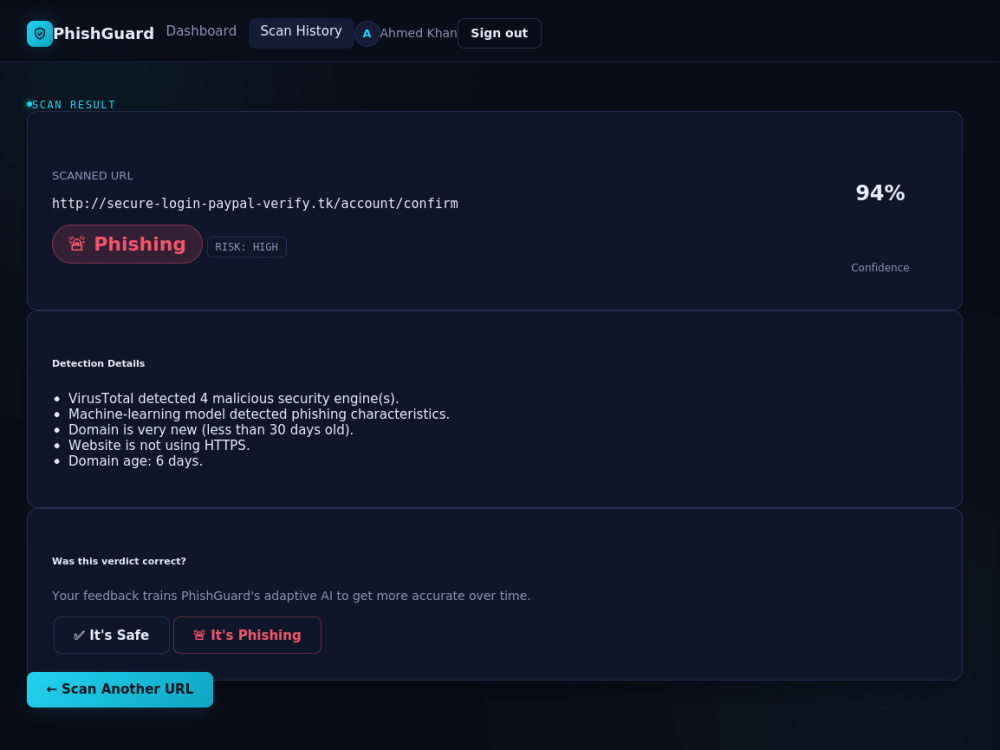Scan Another URL button
This screenshot has height=750, width=1000.
[120, 689]
